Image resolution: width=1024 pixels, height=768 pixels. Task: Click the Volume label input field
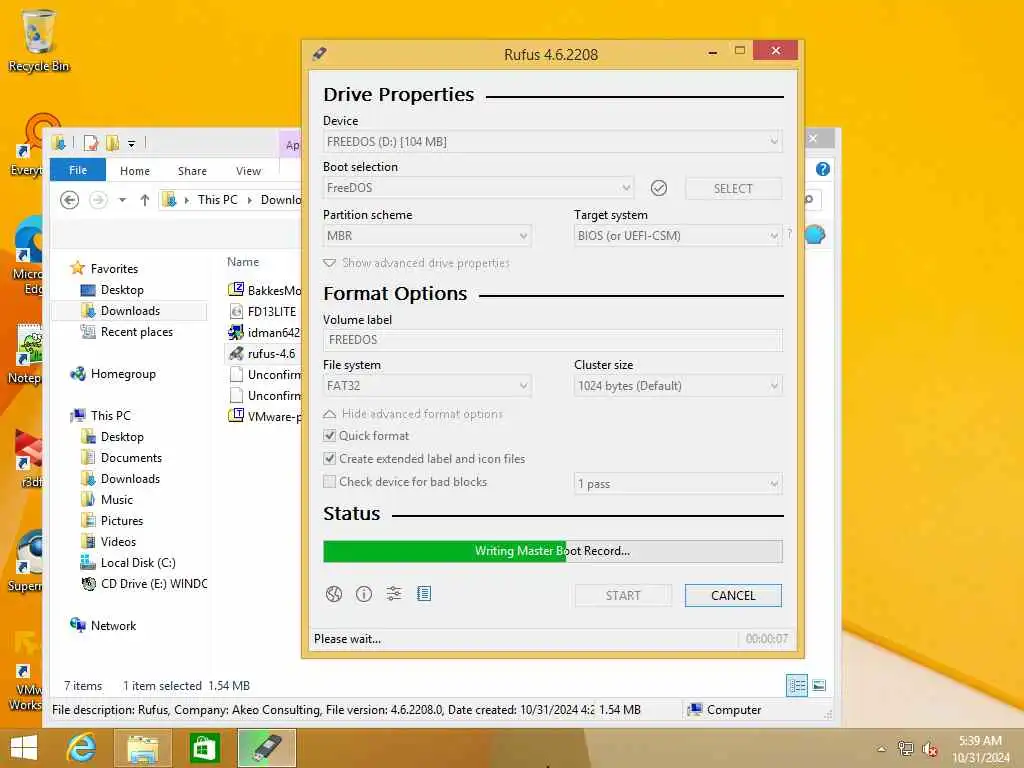[x=552, y=340]
